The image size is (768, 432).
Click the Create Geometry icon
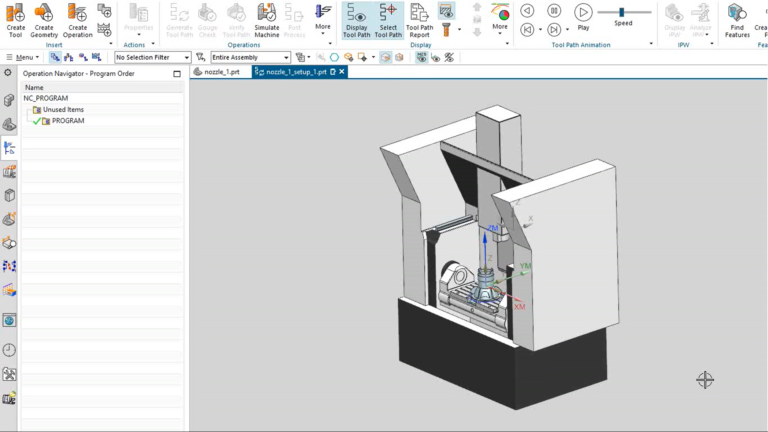point(44,20)
